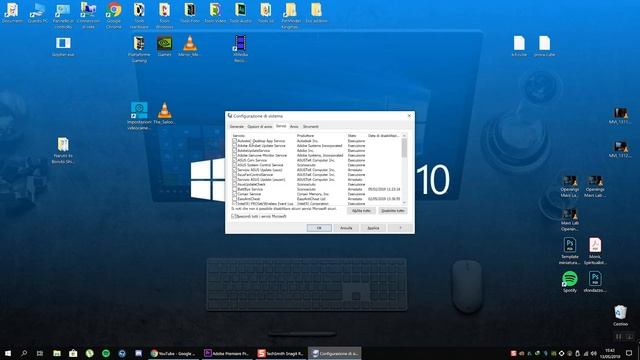Viewport: 640px width, 360px height.
Task: Switch to the Generale tab
Action: click(236, 127)
